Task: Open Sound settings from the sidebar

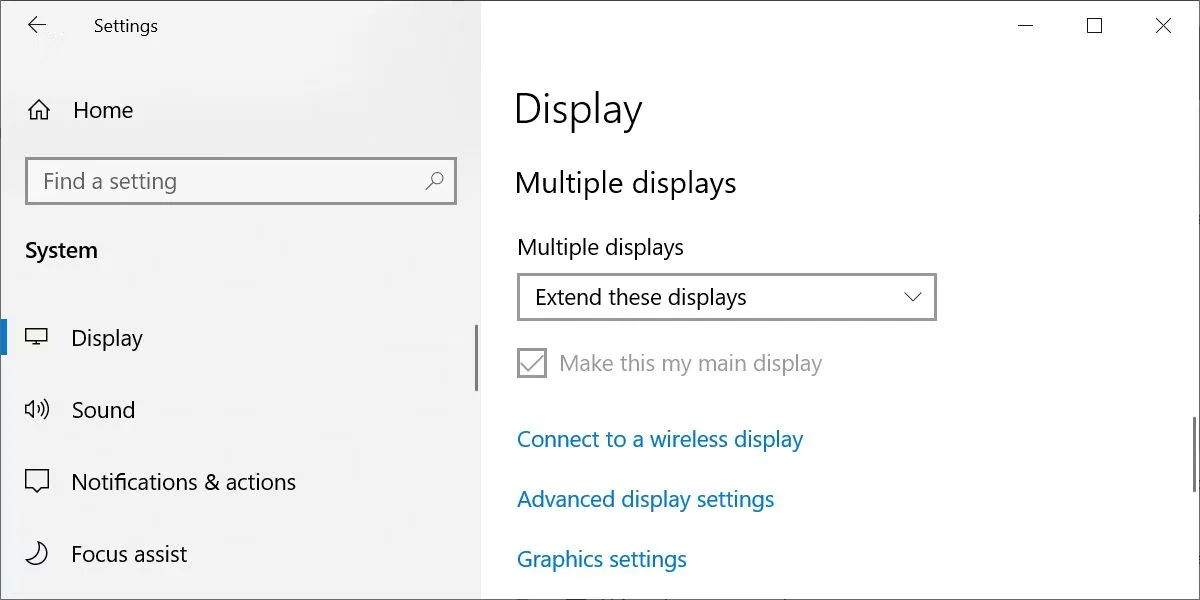Action: coord(103,409)
